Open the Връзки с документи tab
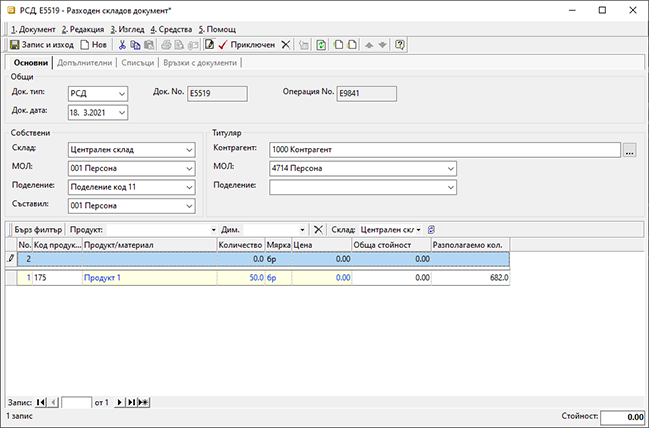This screenshot has width=649, height=428. (x=200, y=62)
